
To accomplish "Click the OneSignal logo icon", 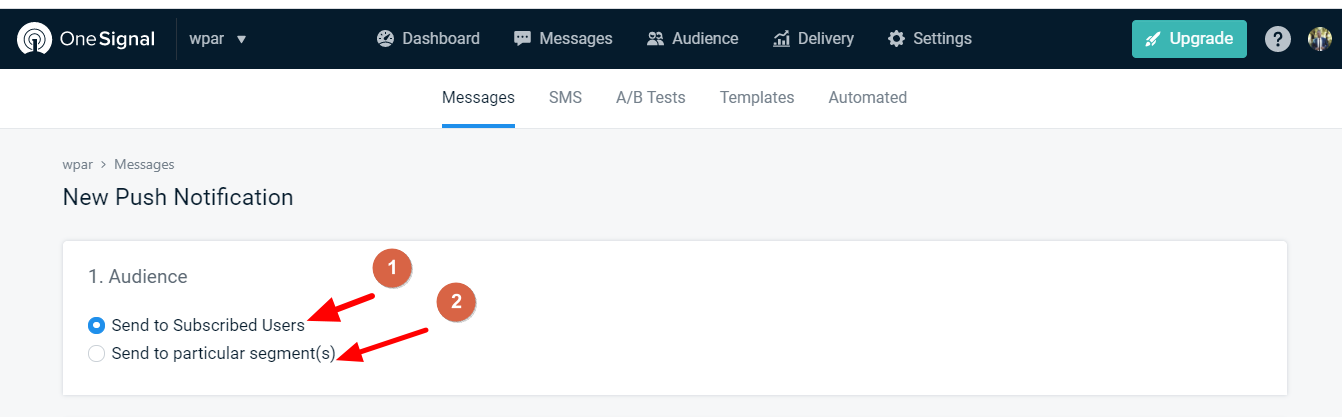I will coord(36,39).
